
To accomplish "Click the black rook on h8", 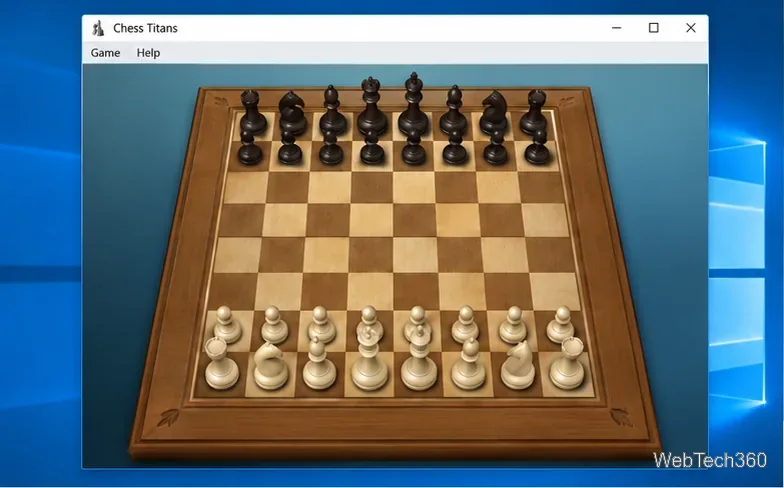I will pyautogui.click(x=534, y=112).
